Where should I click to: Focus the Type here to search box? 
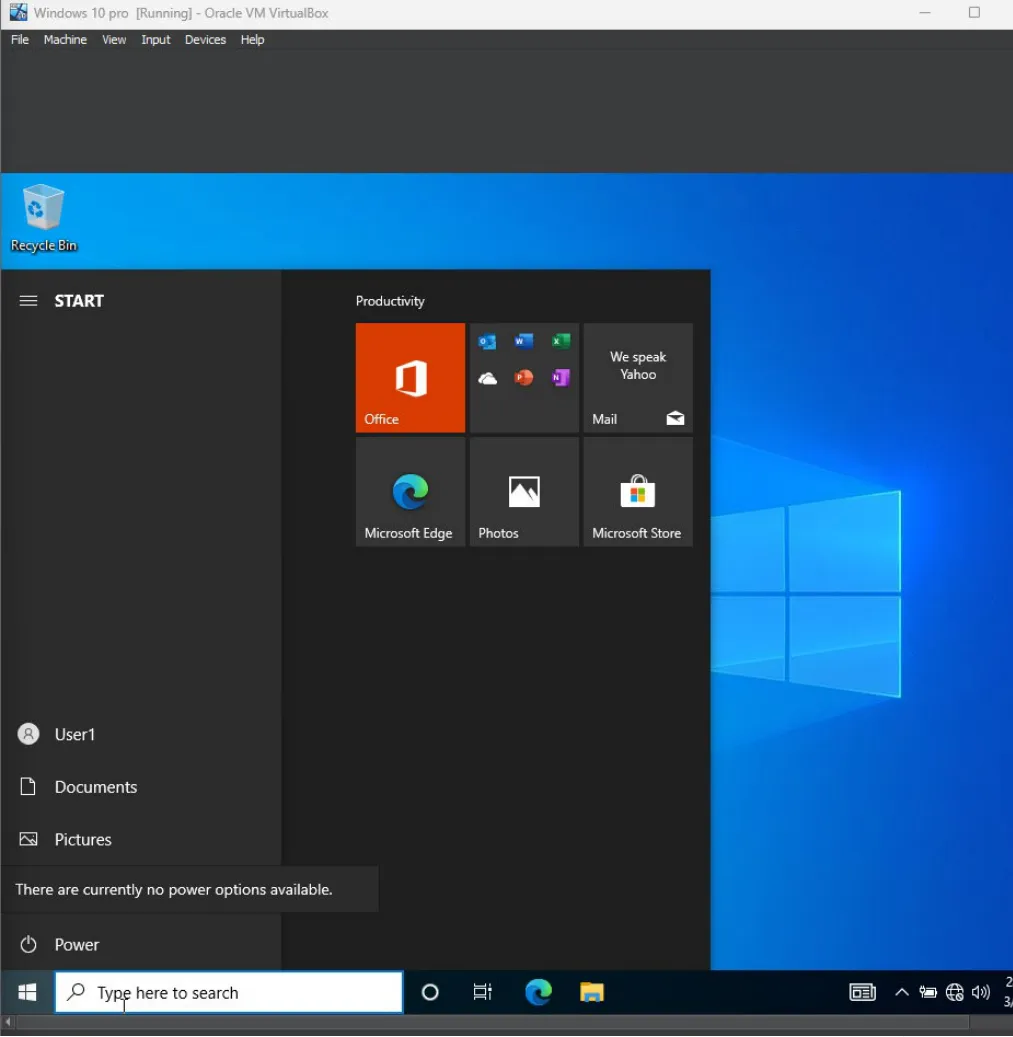tap(229, 992)
